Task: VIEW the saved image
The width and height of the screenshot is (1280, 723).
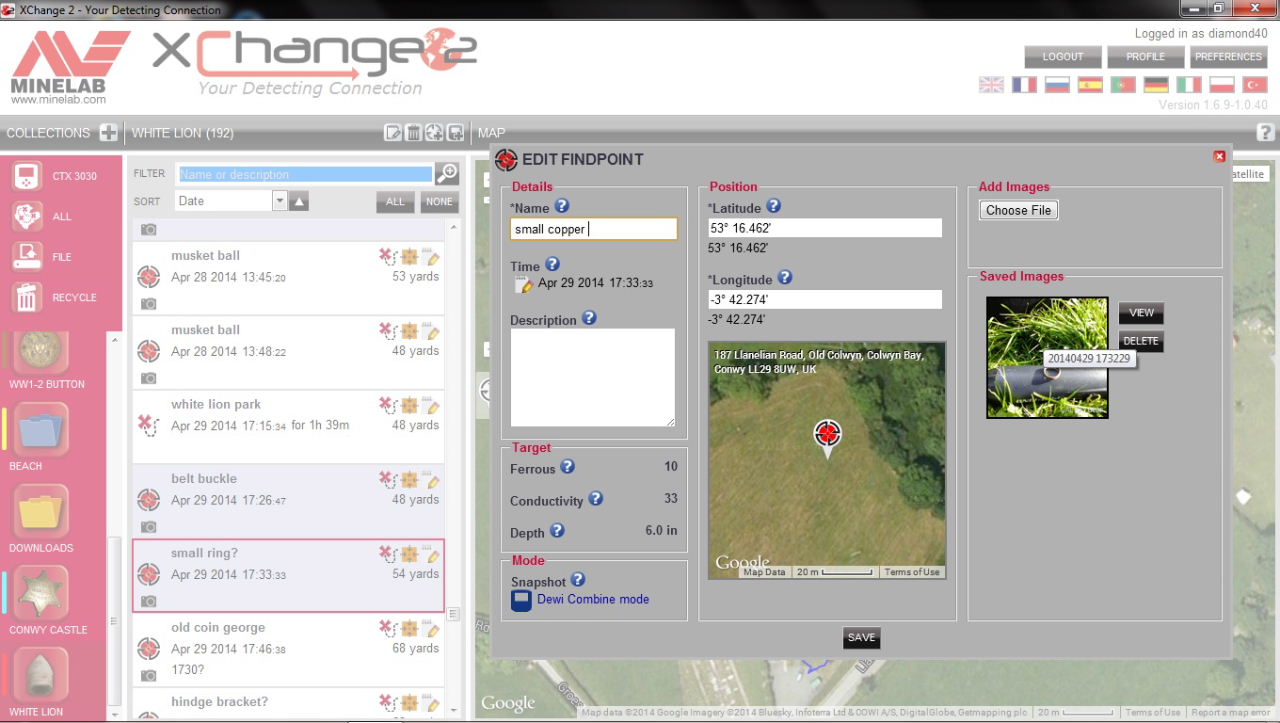Action: pyautogui.click(x=1141, y=313)
